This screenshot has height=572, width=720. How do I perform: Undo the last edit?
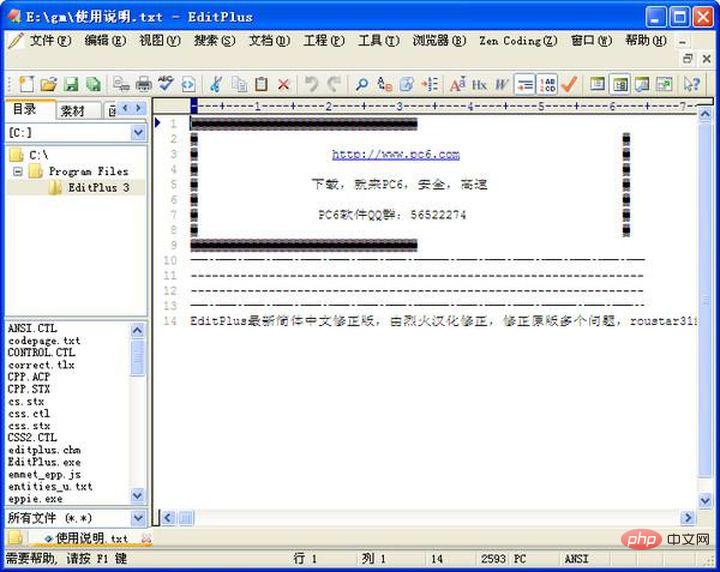(x=311, y=84)
